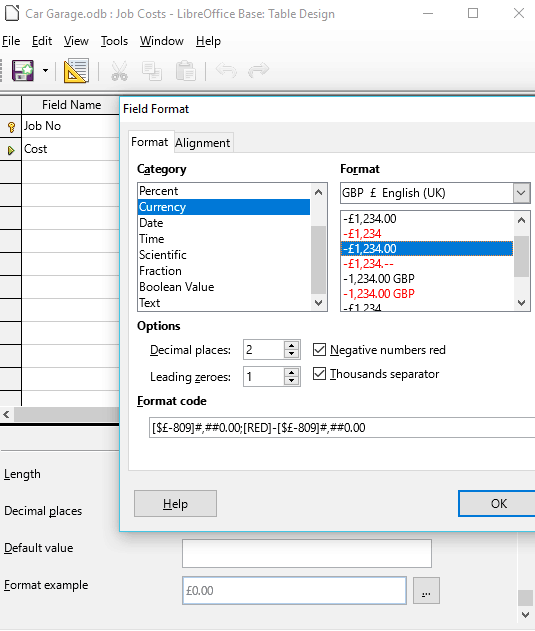Select the primary key icon beside Job No
The height and width of the screenshot is (631, 535).
(11, 127)
